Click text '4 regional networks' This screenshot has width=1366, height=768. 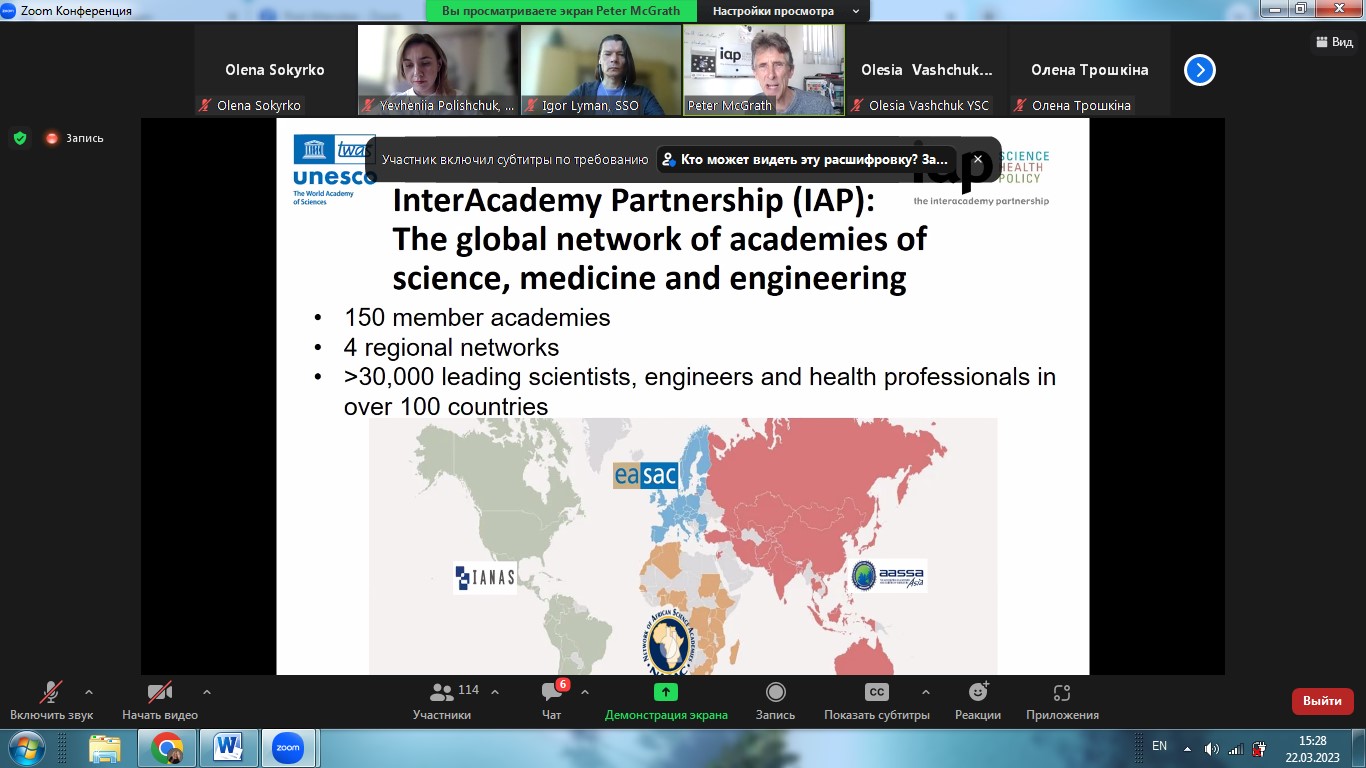[x=451, y=348]
